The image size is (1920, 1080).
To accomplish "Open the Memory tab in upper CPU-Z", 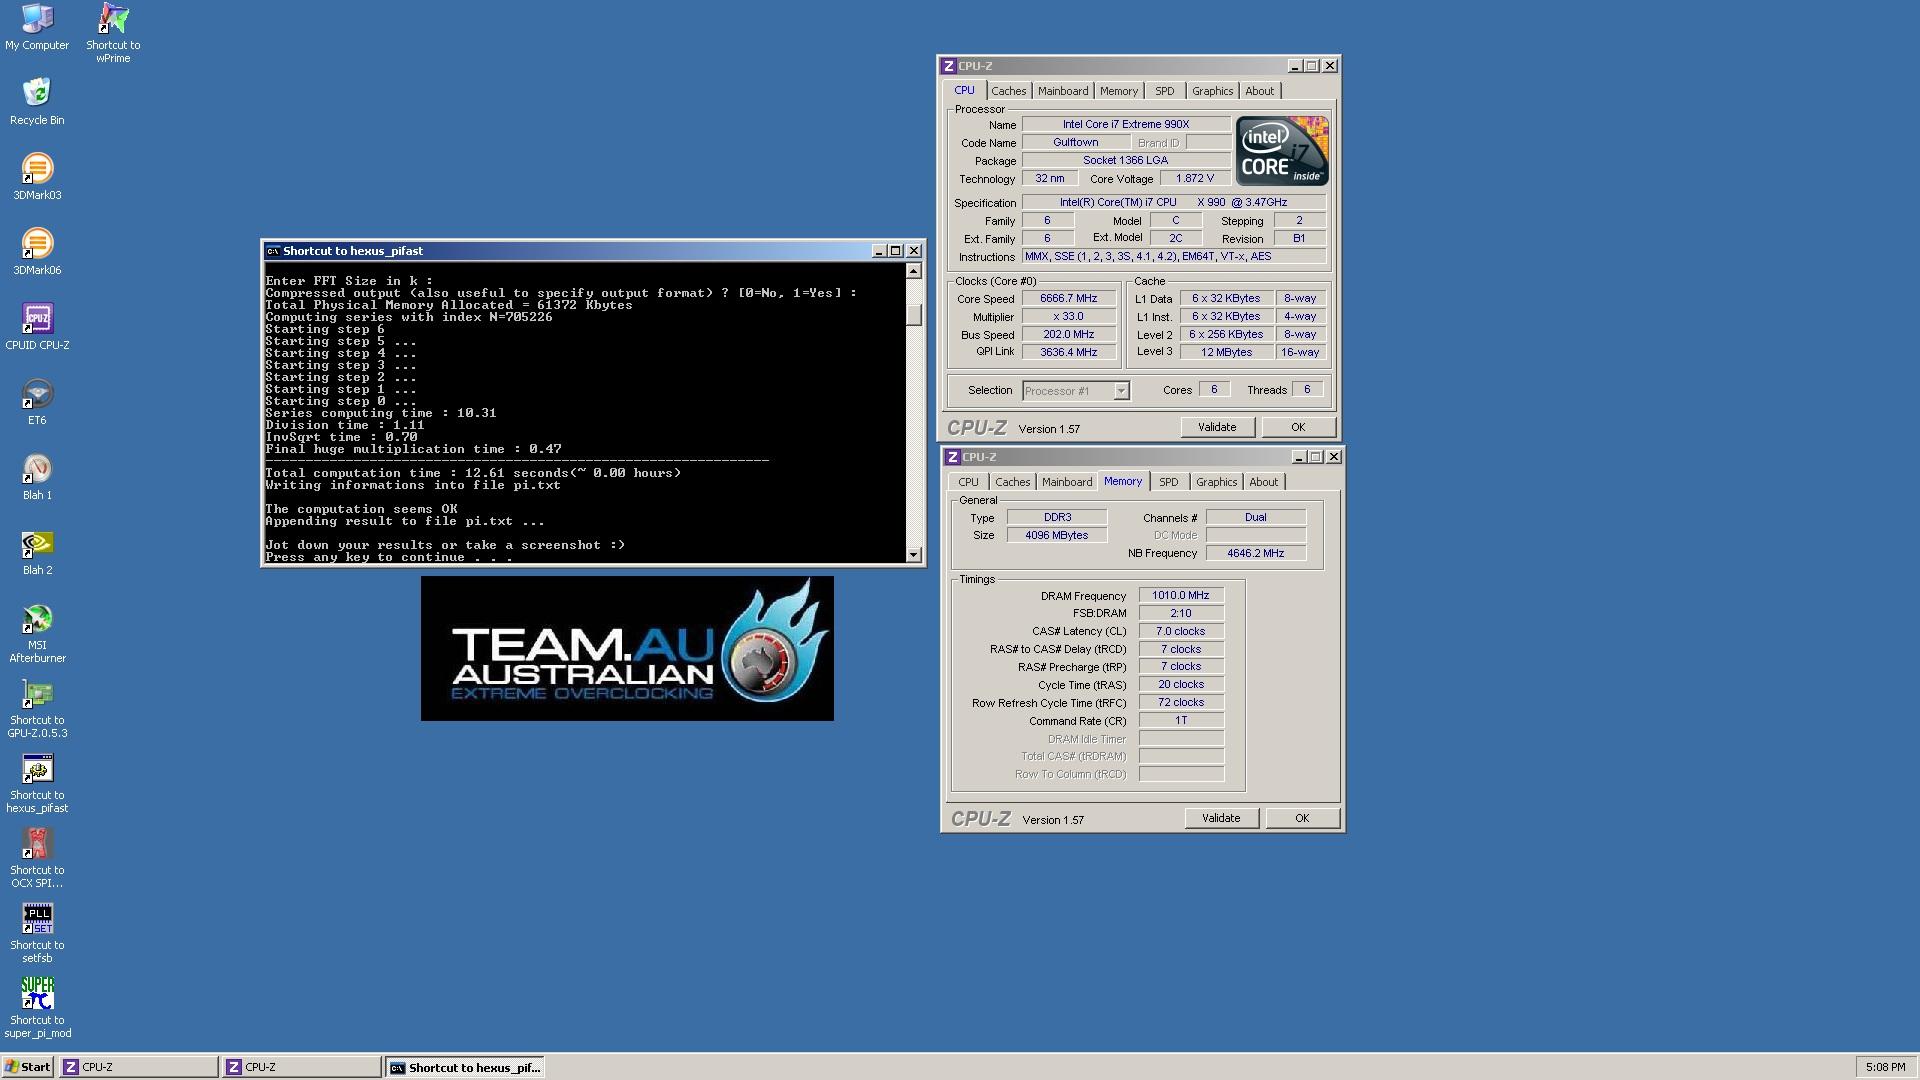I will pyautogui.click(x=1118, y=91).
